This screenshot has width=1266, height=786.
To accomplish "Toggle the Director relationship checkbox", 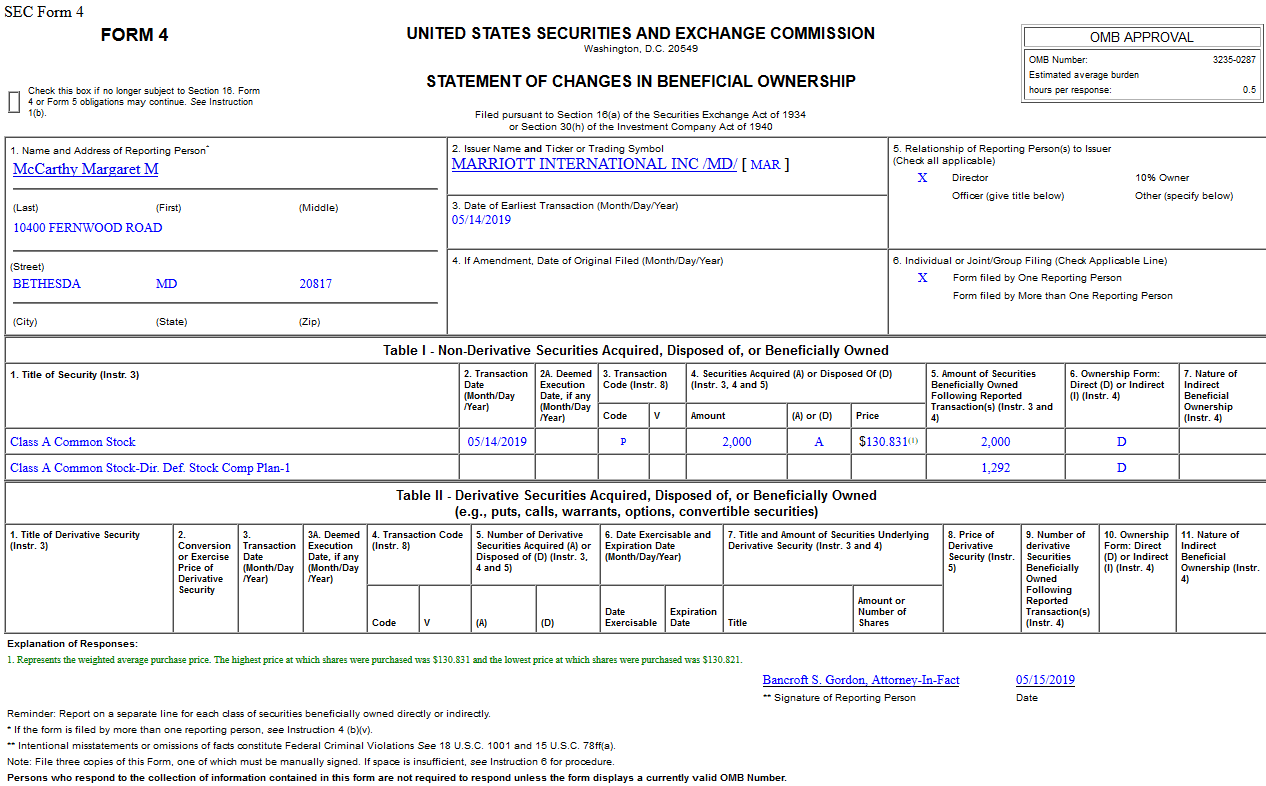I will pyautogui.click(x=922, y=177).
